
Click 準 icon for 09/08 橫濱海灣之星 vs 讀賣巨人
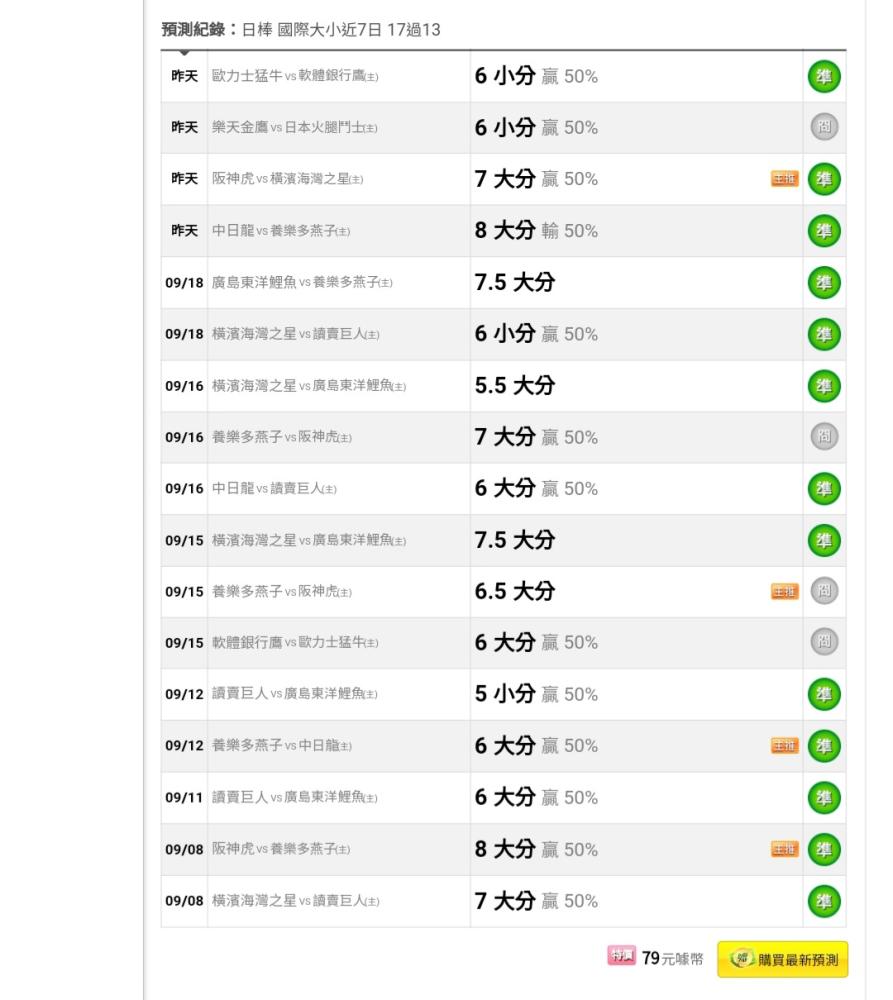click(824, 901)
